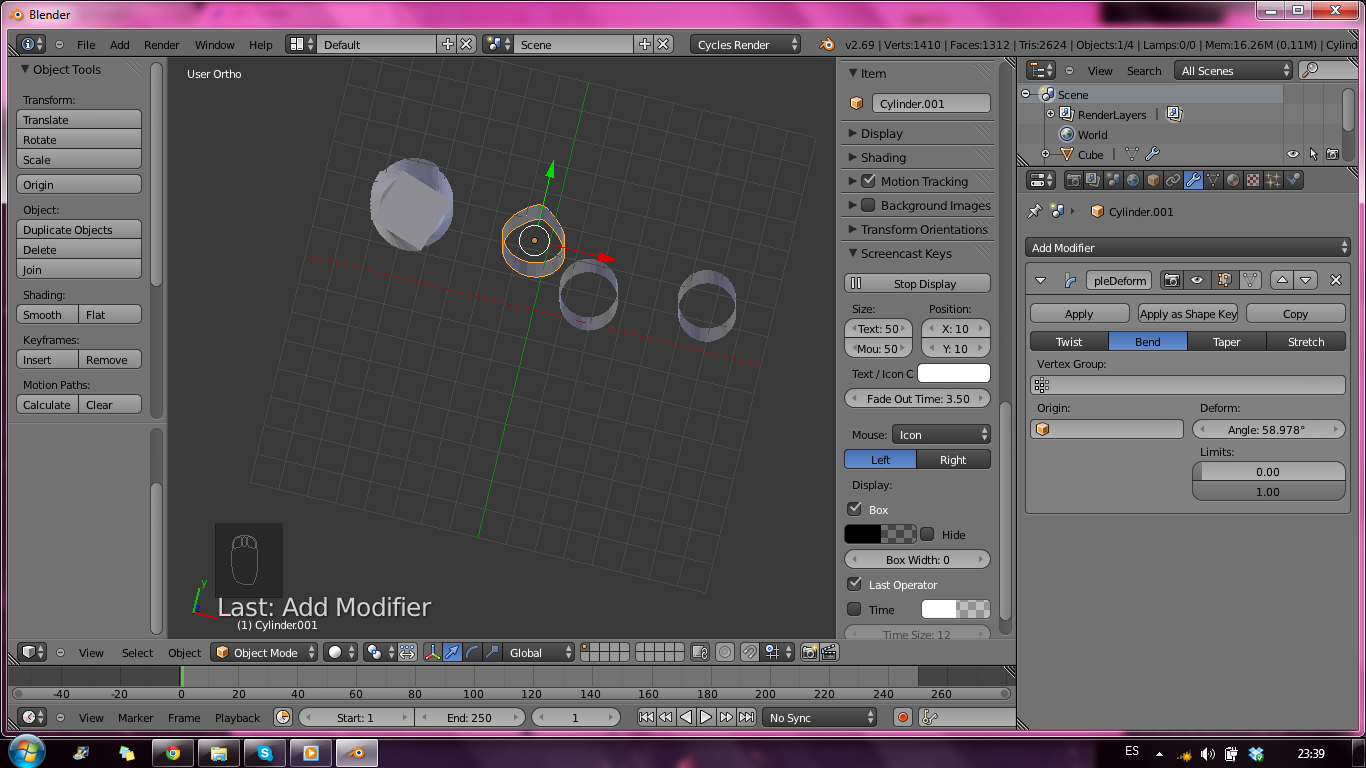Open the Help menu
Screen dimensions: 1366x768
click(260, 44)
